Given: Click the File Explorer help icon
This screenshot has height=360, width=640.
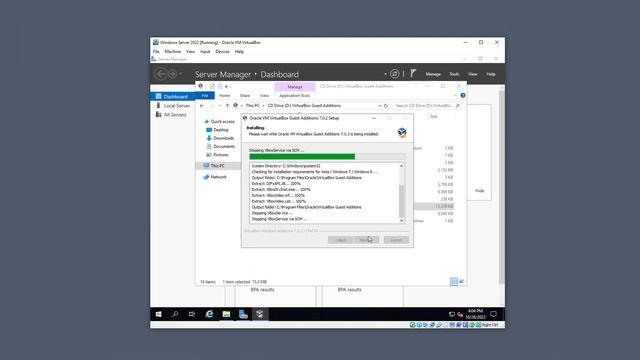Looking at the screenshot, I should [463, 96].
